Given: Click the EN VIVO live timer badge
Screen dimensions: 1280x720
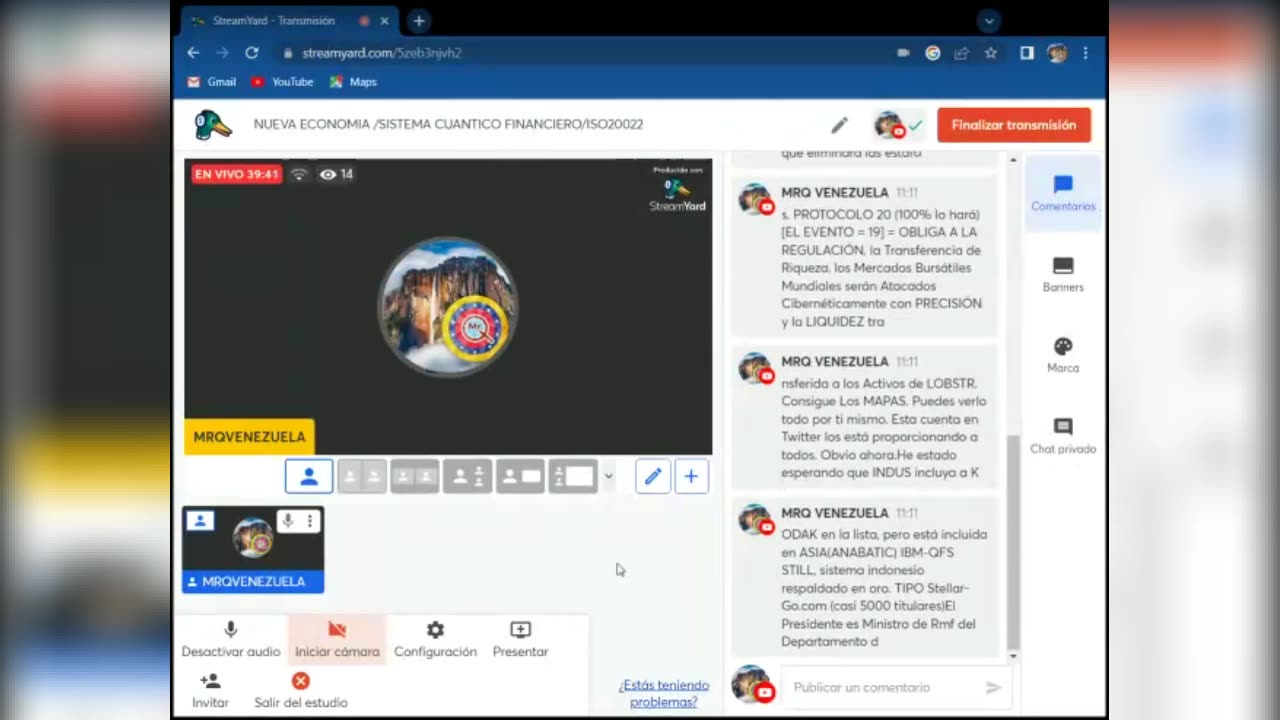Looking at the screenshot, I should 236,174.
